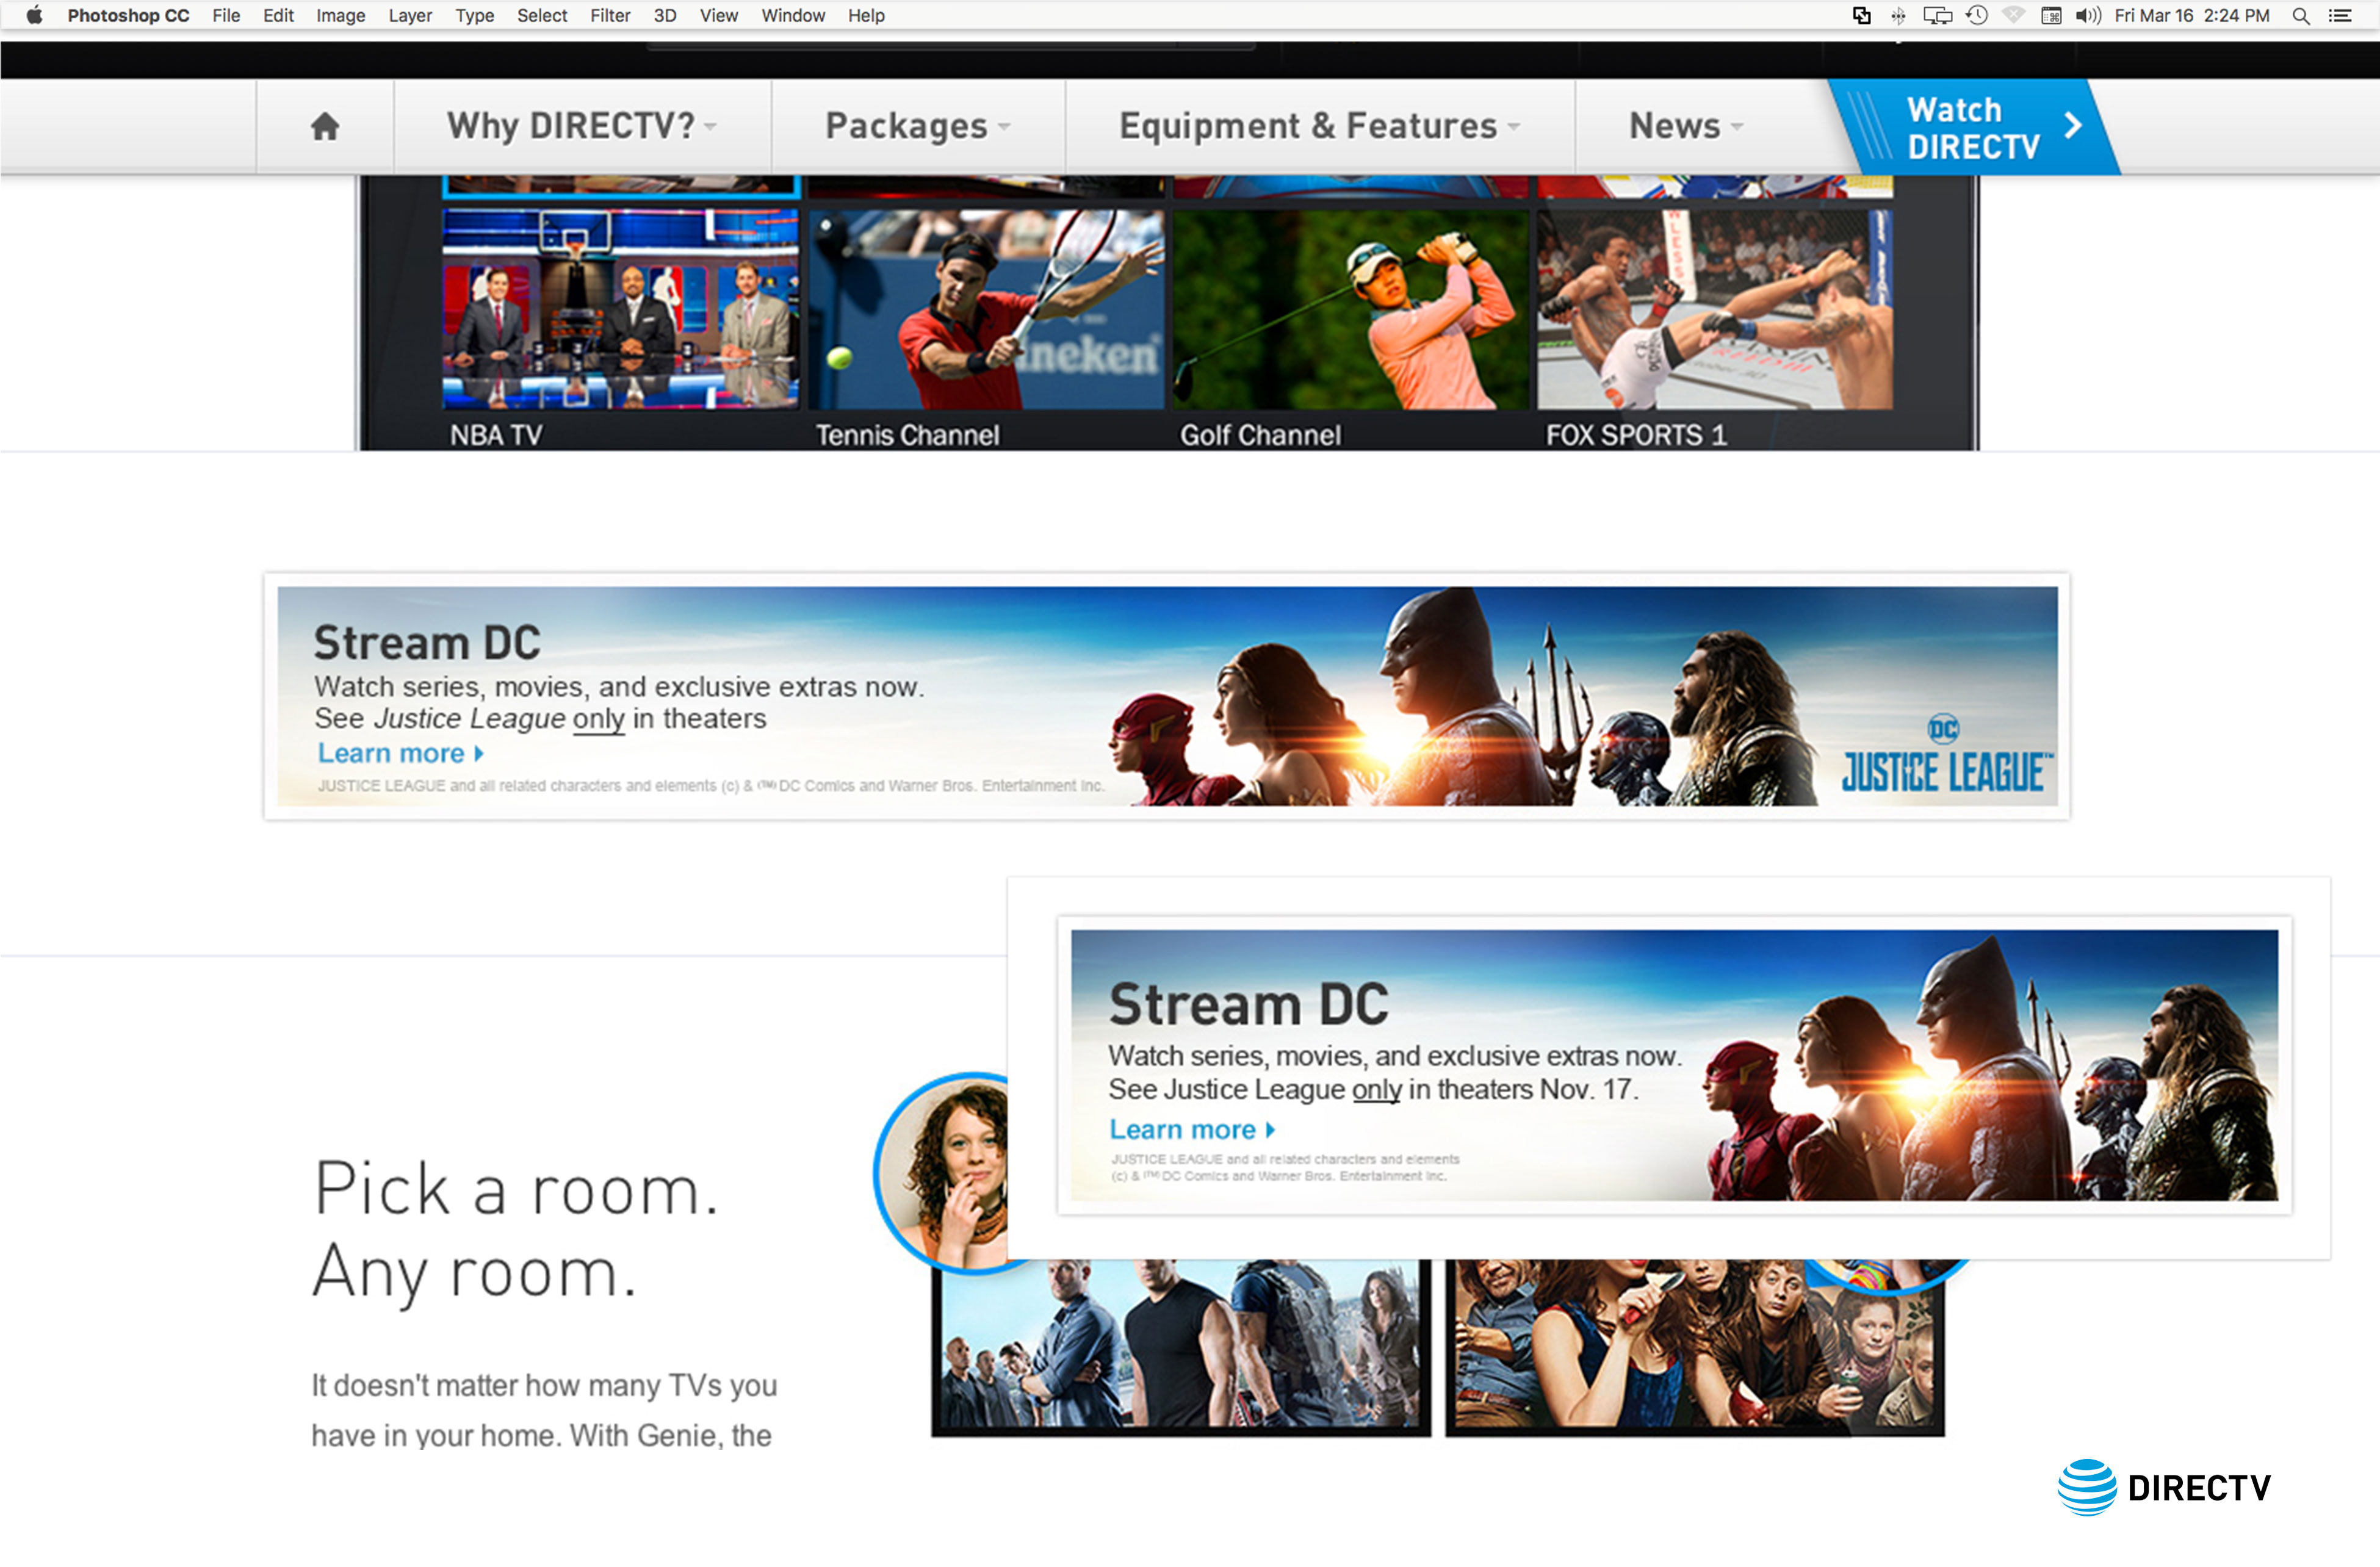Screen dimensions: 2380x1567
Task: Click the 'It doesn't matter how many TVs' paragraph
Action: [544, 1411]
